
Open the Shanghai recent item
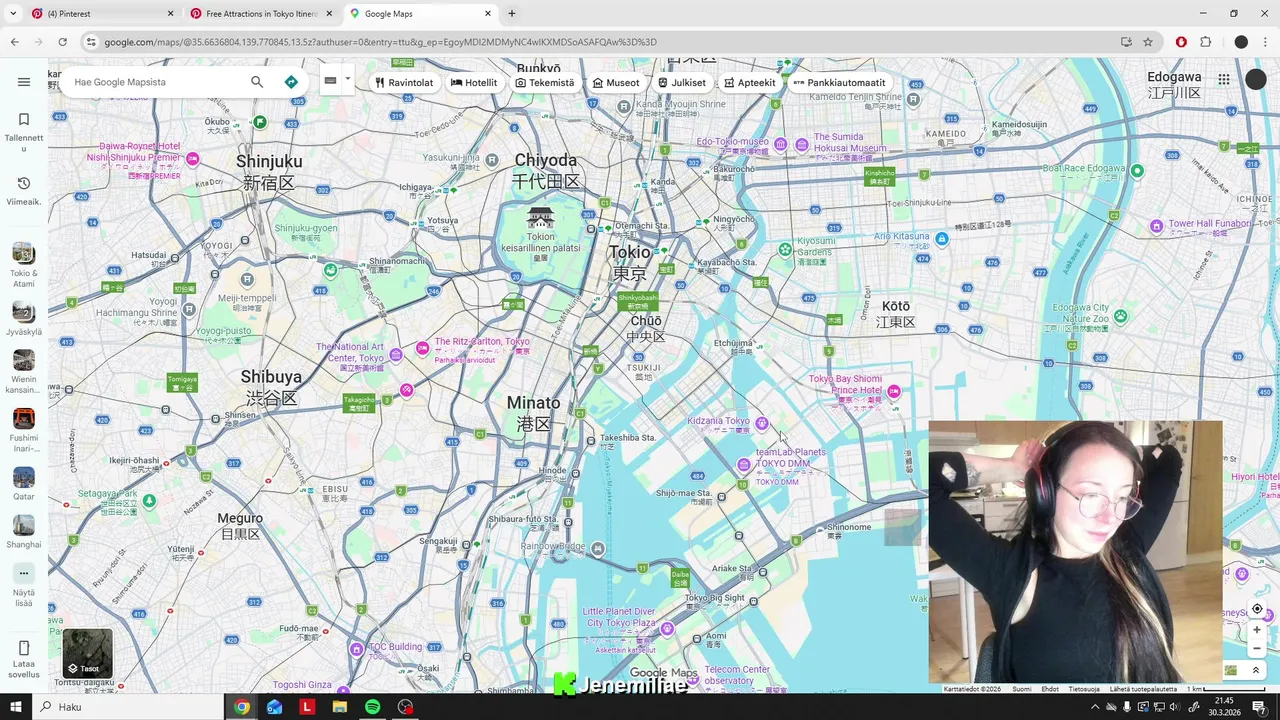pyautogui.click(x=24, y=531)
